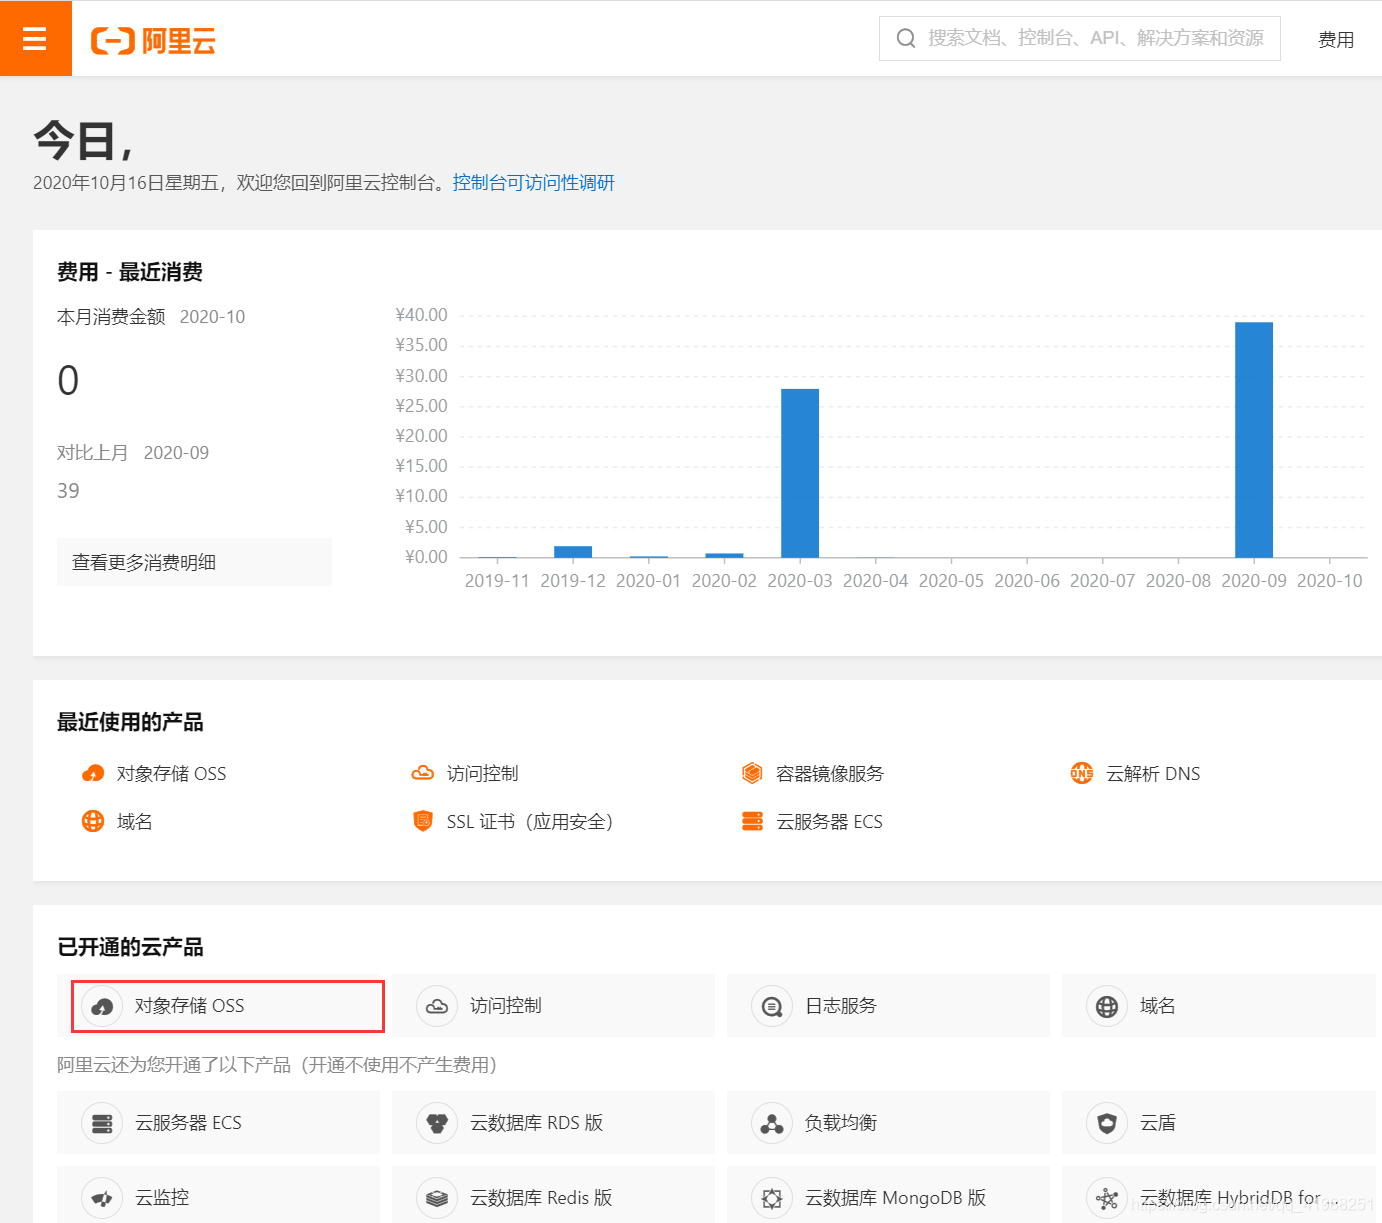Open the 控制台可访问性调研 link
This screenshot has height=1223, width=1382.
[x=534, y=182]
